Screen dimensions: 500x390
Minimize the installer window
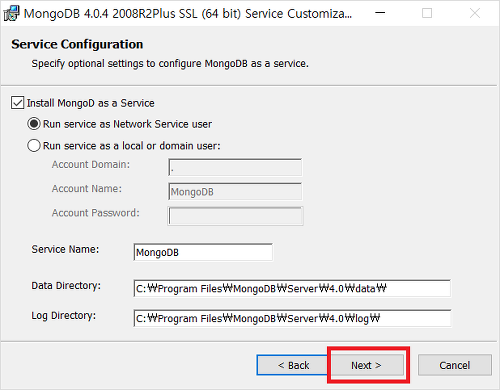tap(380, 13)
